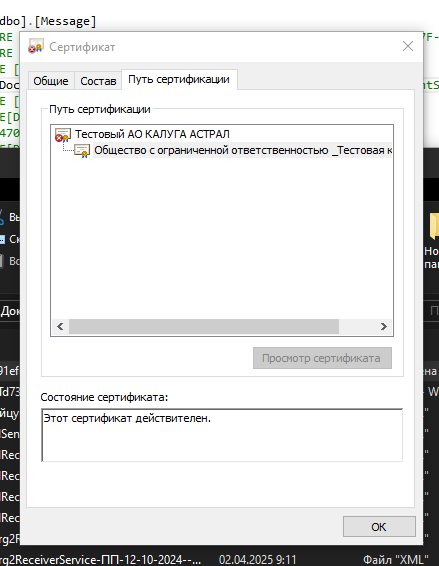This screenshot has height=566, width=439.
Task: Click the Файл "XML" type cell behind dialog
Action: [x=396, y=560]
